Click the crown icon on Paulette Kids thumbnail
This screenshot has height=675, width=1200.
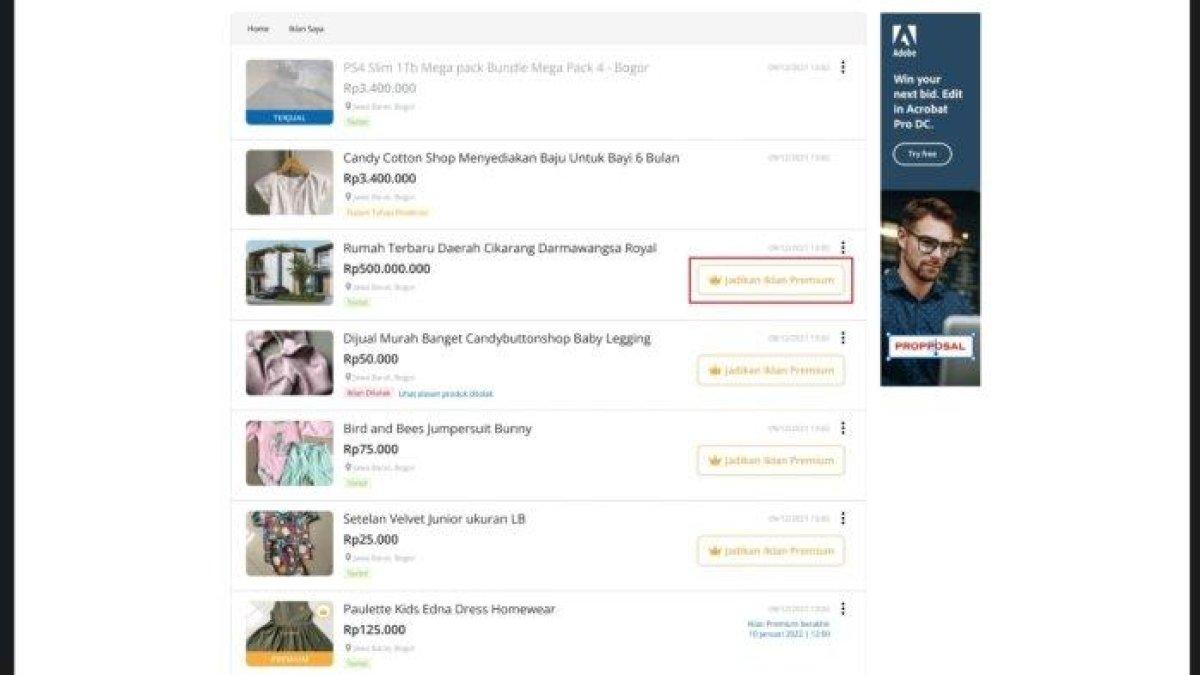tap(322, 611)
